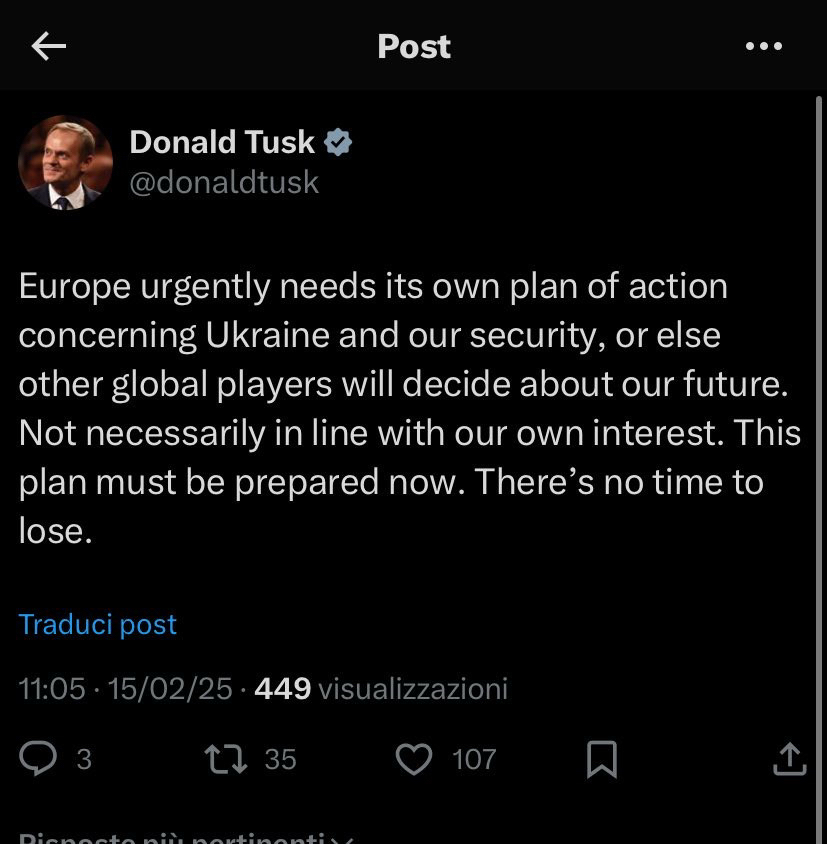The height and width of the screenshot is (844, 827).
Task: Click the like count 107
Action: click(x=474, y=760)
